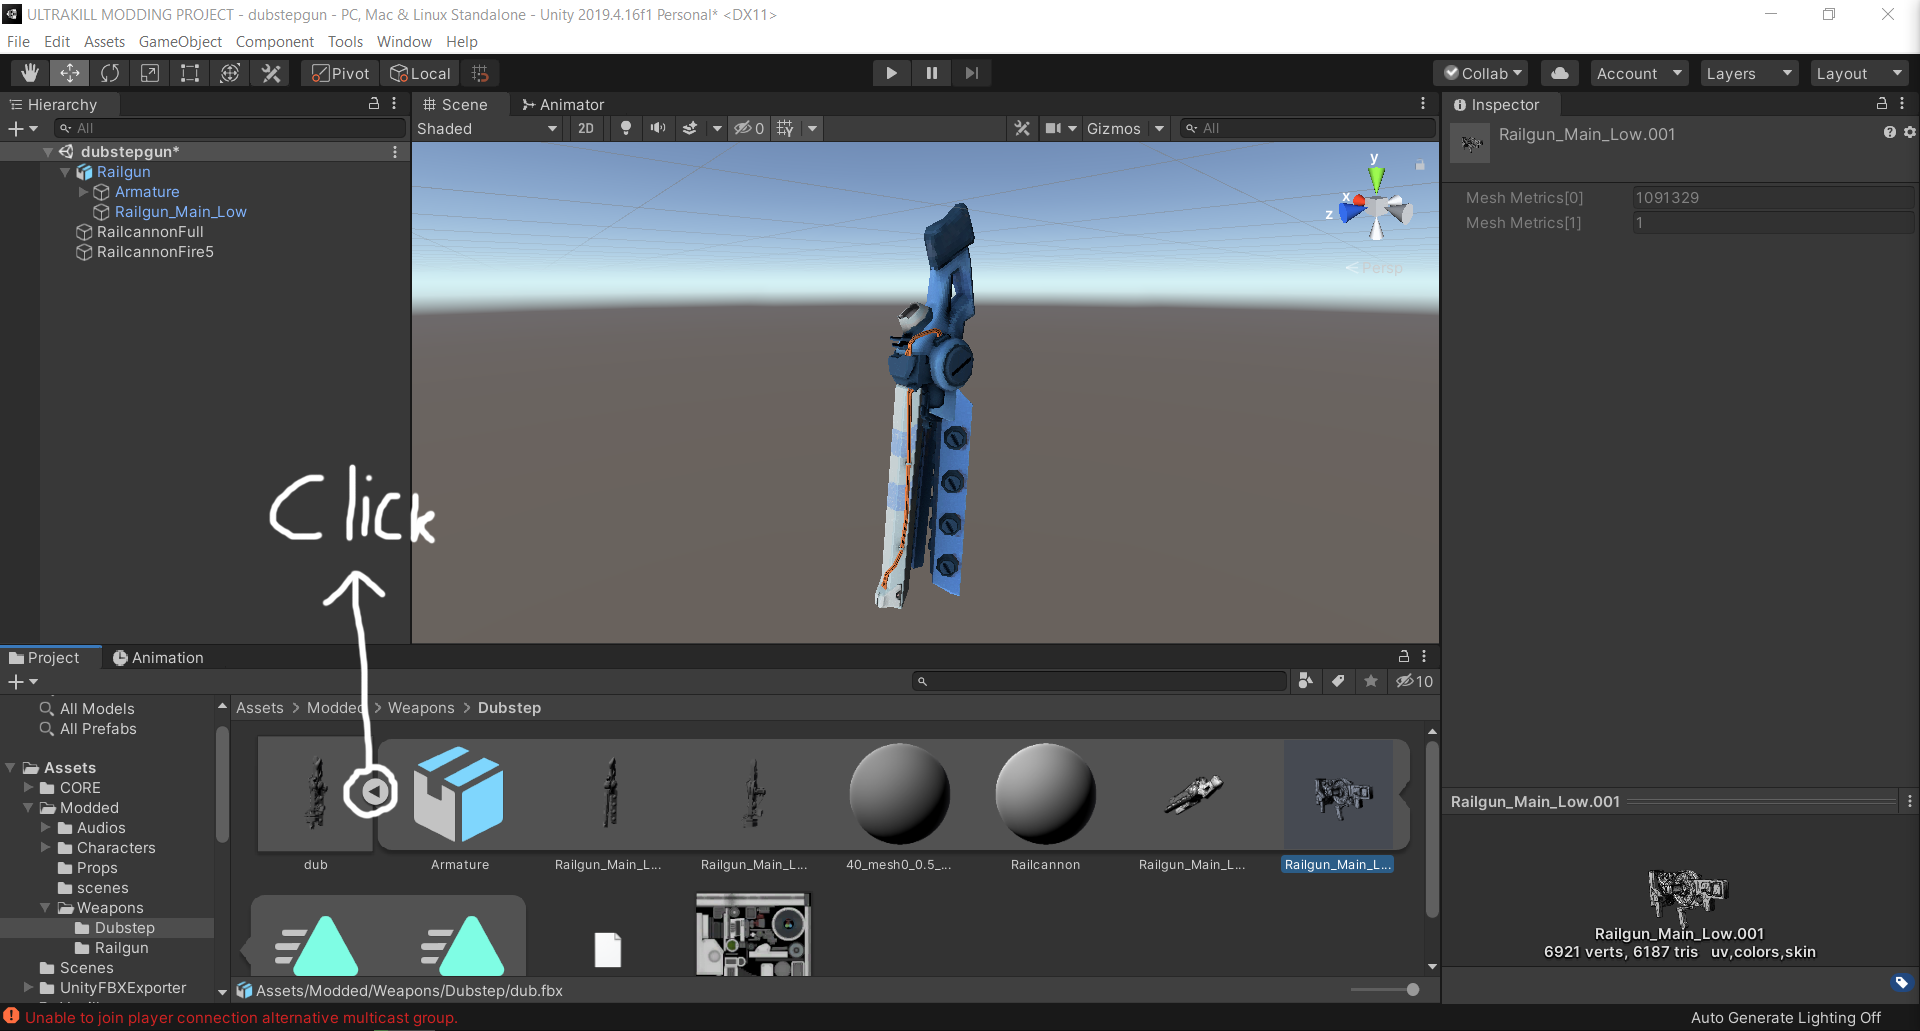Collapse the dubstepgun scene in Hierarchy
The width and height of the screenshot is (1920, 1031).
point(48,152)
